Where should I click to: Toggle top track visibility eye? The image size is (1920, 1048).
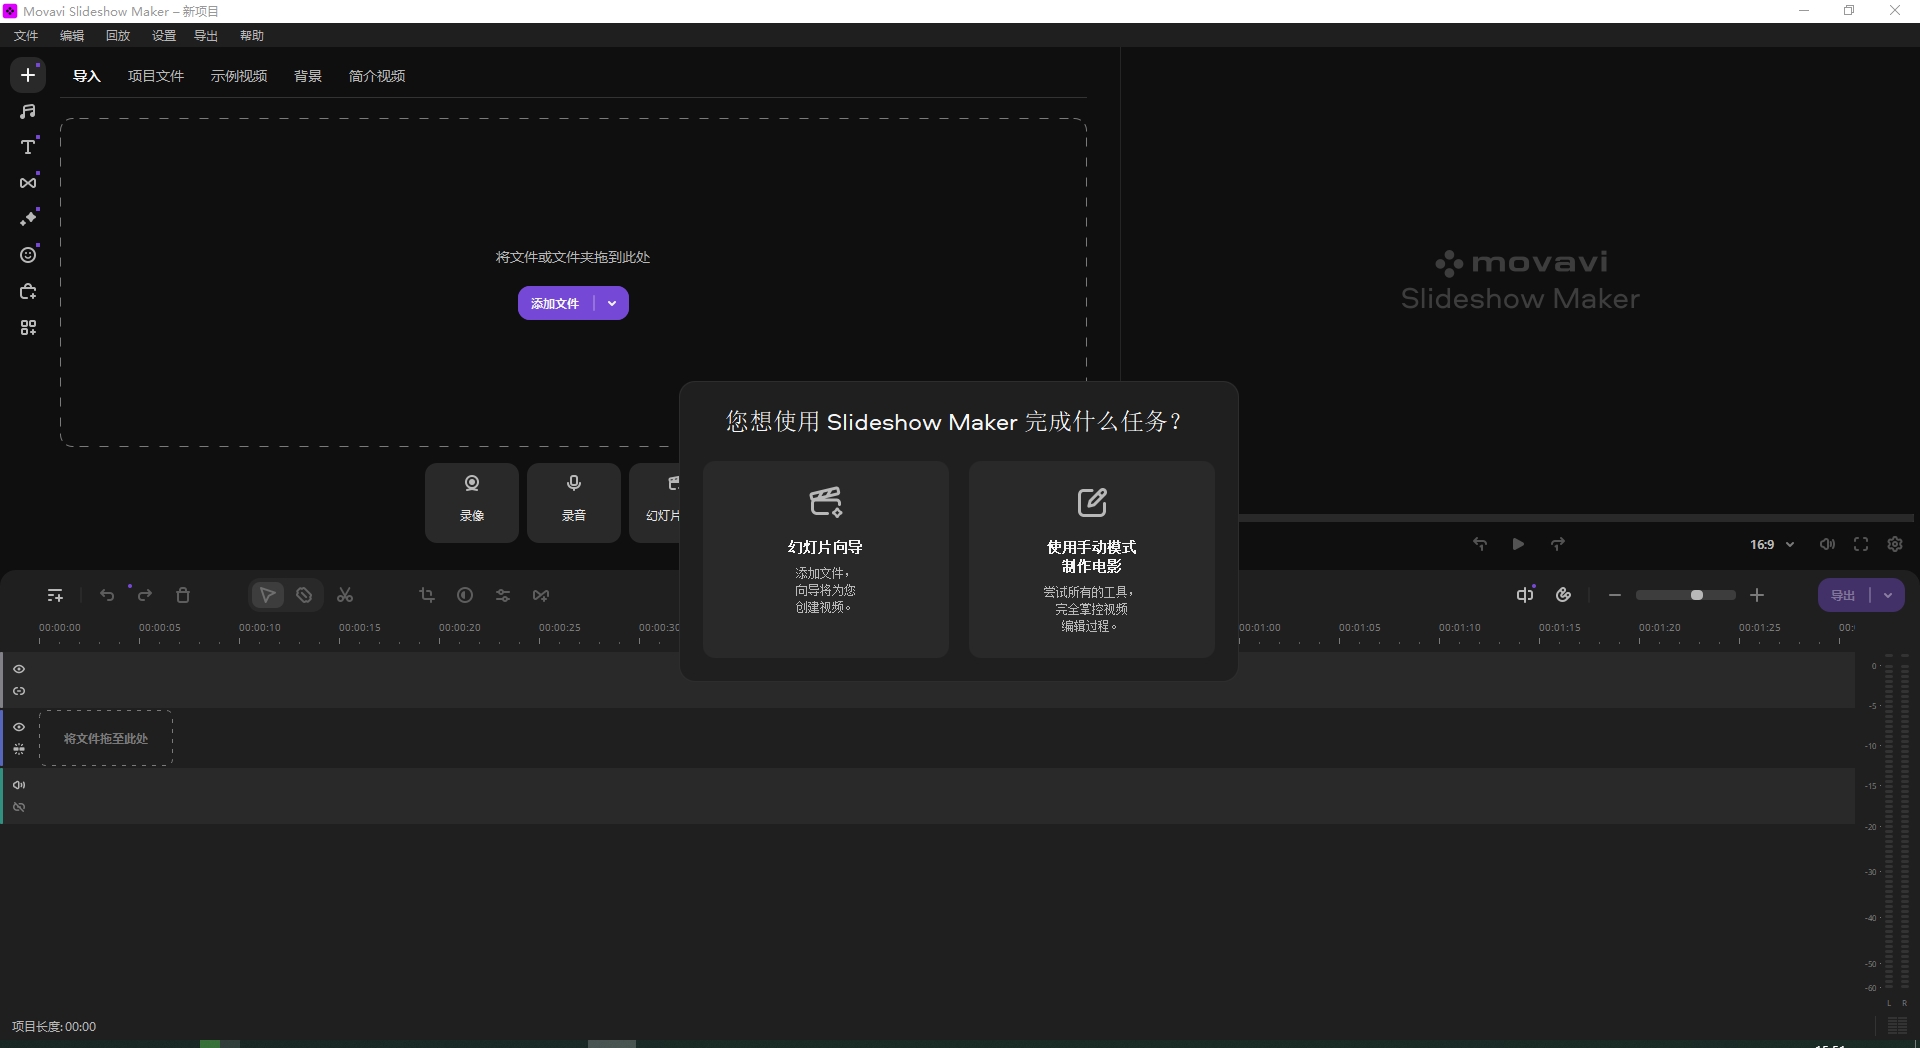click(19, 669)
